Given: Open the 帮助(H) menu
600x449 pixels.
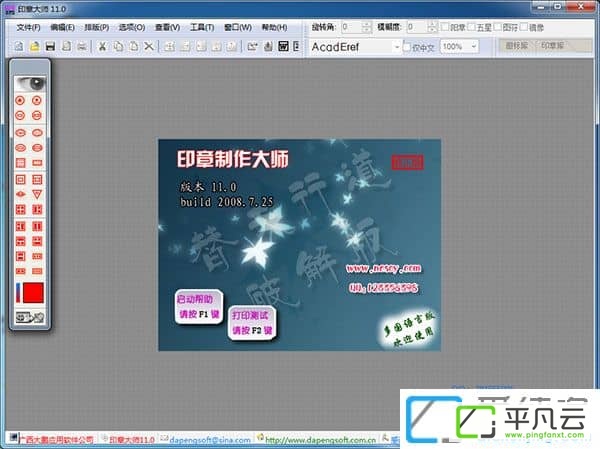Looking at the screenshot, I should [x=274, y=28].
